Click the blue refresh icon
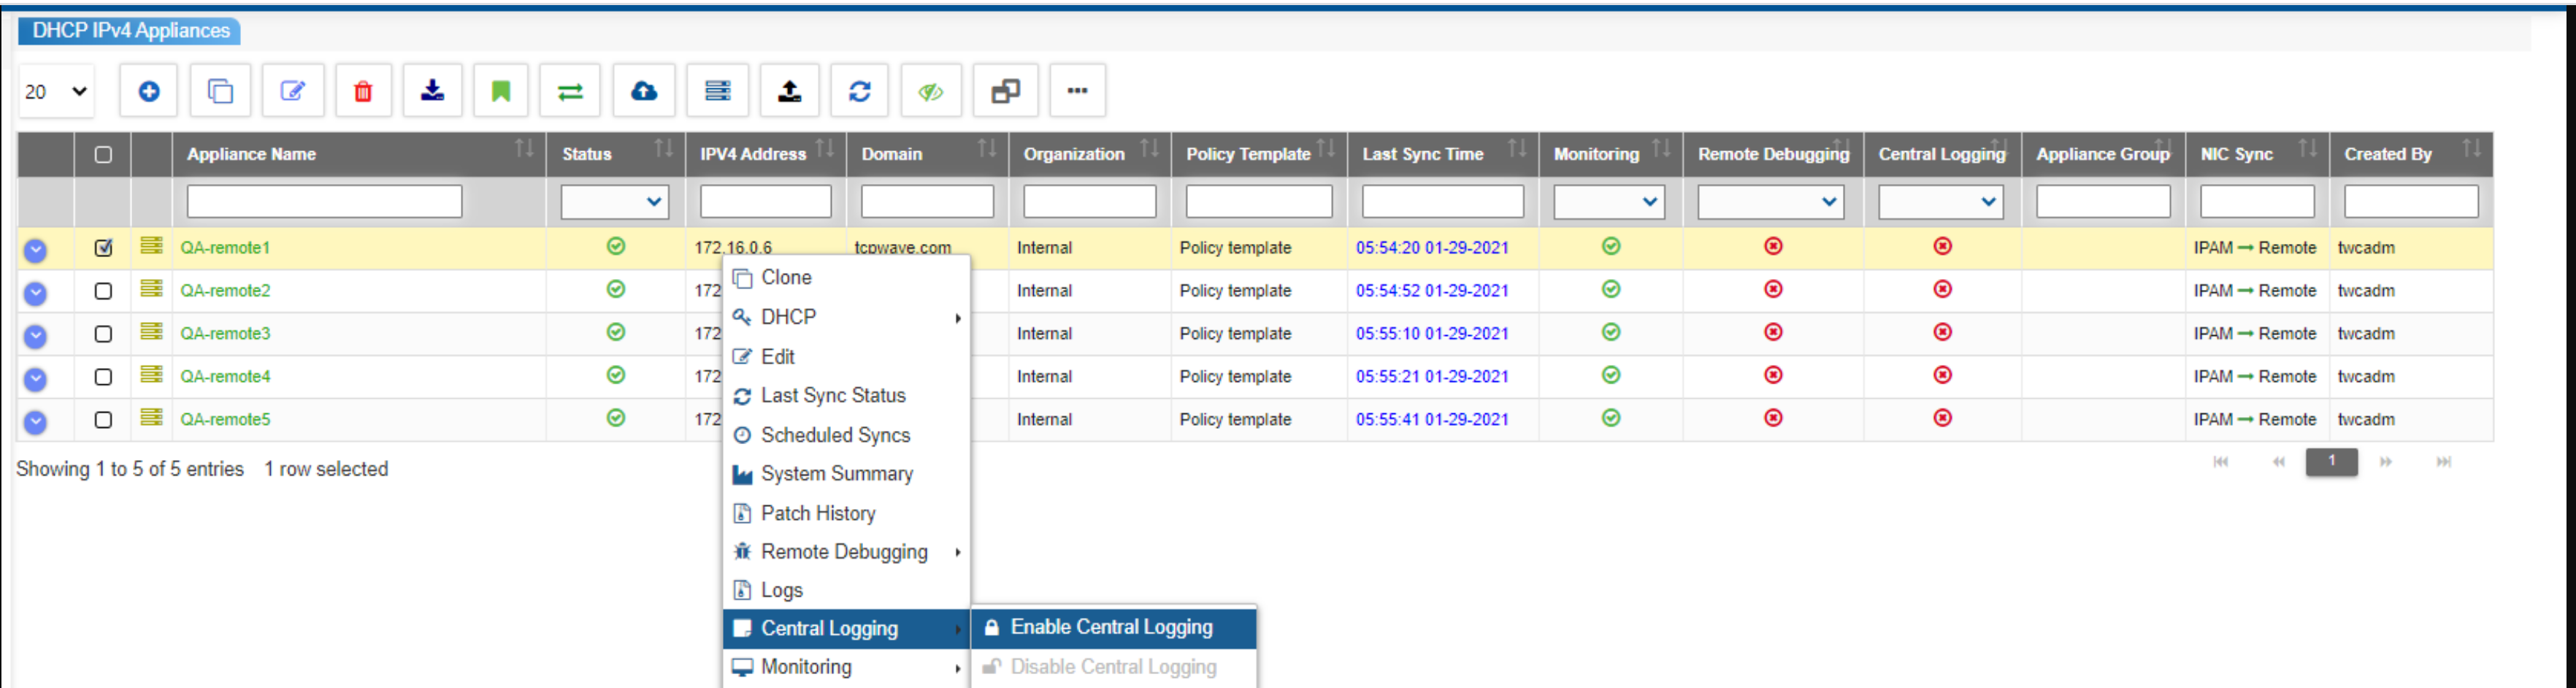The image size is (2576, 688). pos(860,91)
